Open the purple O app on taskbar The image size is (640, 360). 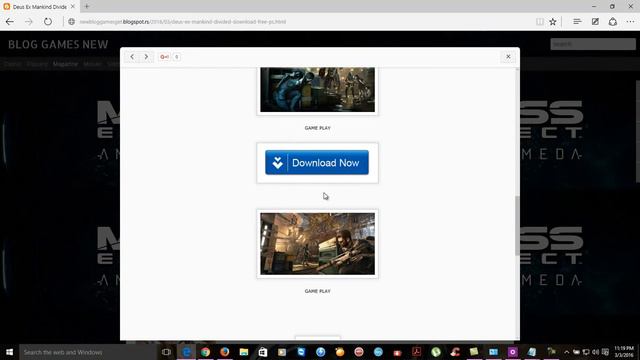pyautogui.click(x=512, y=352)
